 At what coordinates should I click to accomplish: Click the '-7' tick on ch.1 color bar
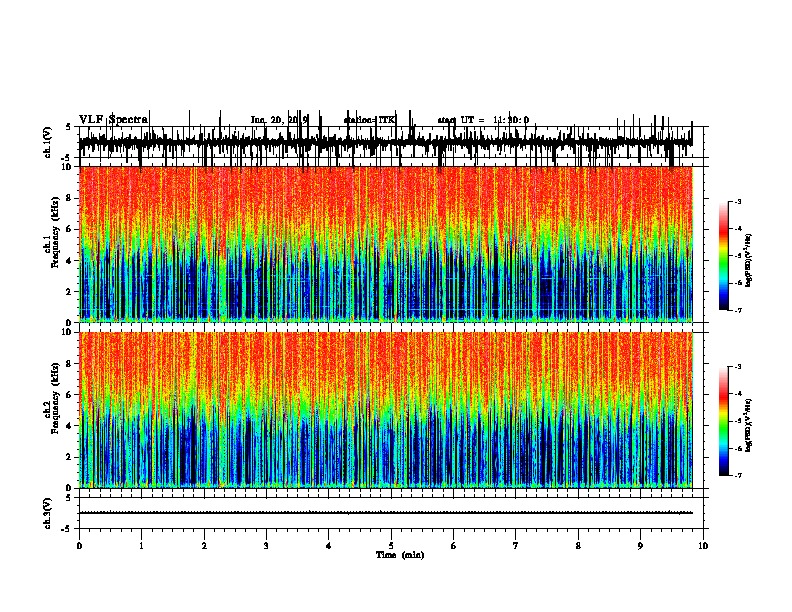pyautogui.click(x=737, y=310)
